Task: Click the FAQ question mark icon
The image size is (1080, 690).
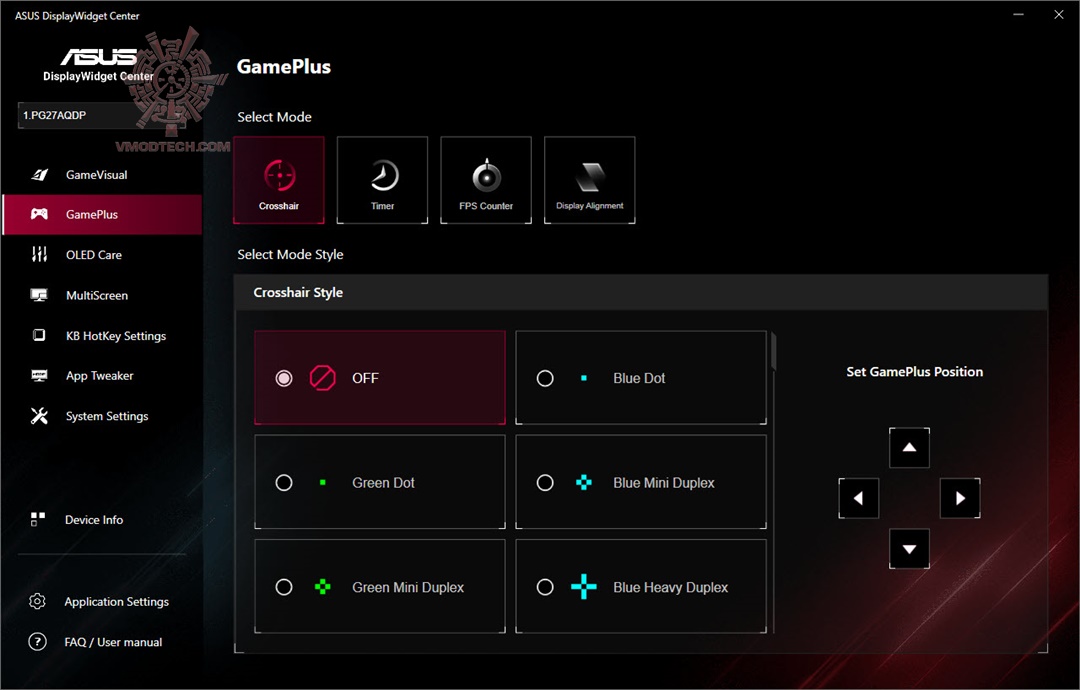Action: (x=37, y=642)
